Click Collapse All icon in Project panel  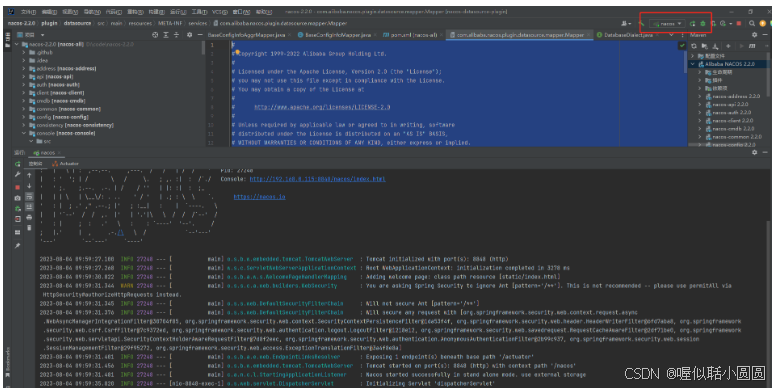coord(176,35)
